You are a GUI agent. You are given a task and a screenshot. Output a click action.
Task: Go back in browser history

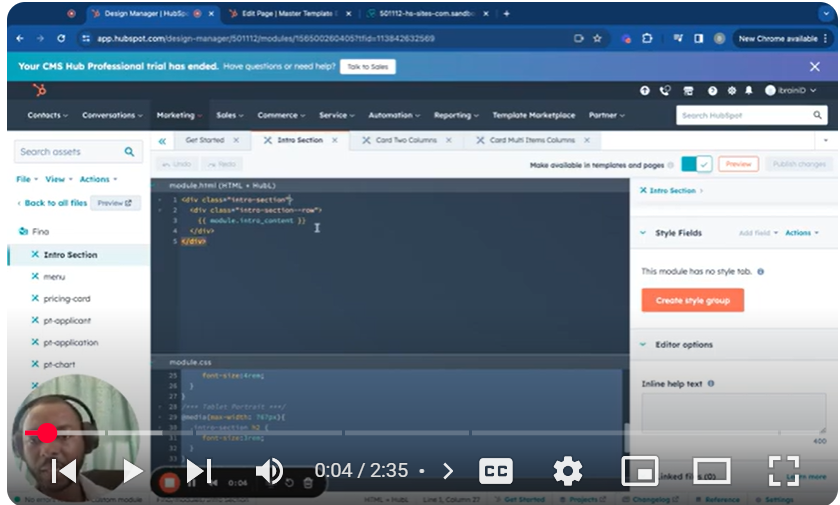20,39
